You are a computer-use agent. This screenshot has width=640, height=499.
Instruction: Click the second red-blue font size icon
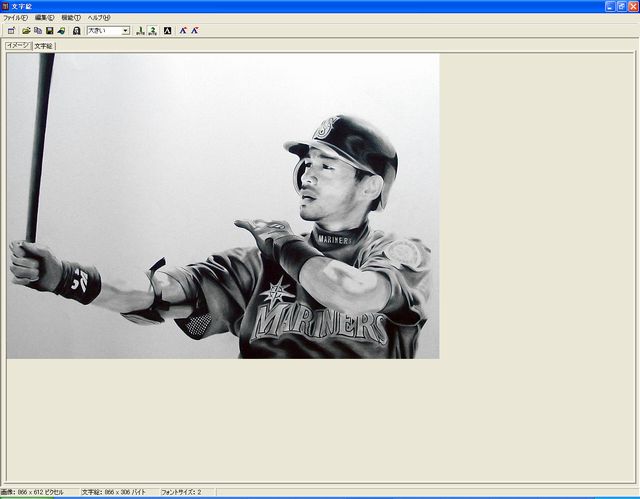pos(195,31)
